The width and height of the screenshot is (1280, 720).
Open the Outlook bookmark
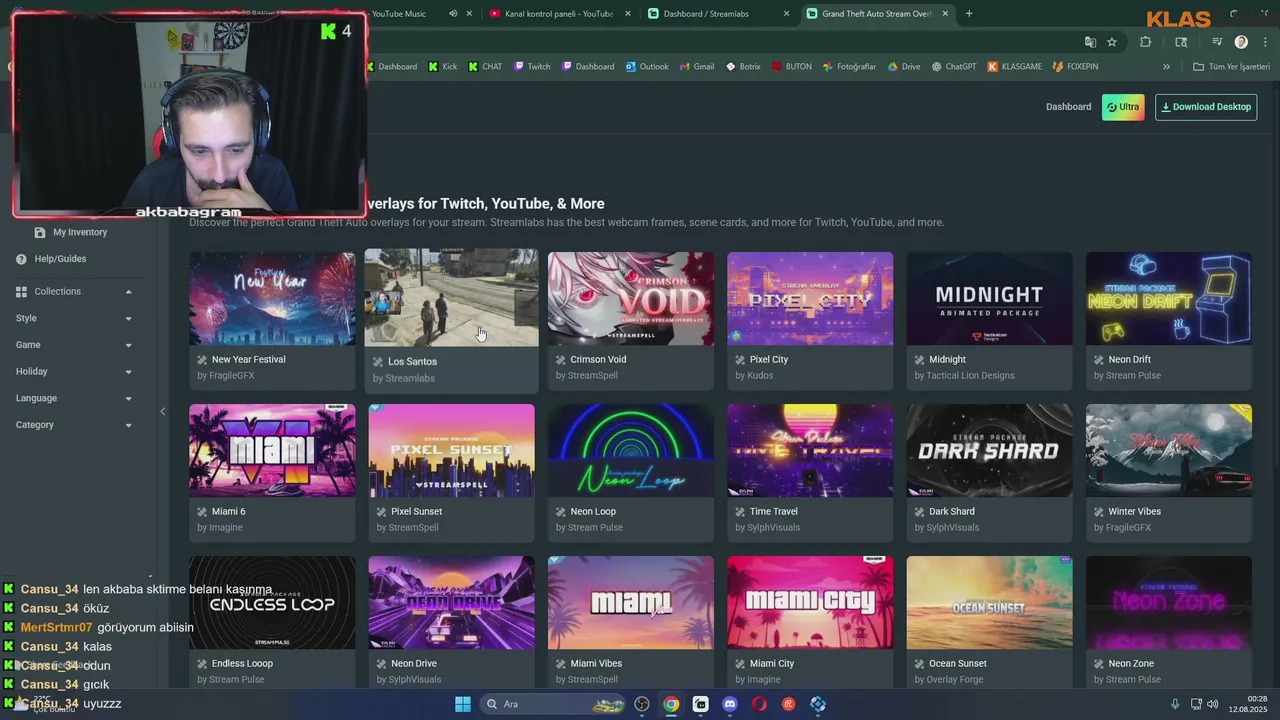coord(647,67)
